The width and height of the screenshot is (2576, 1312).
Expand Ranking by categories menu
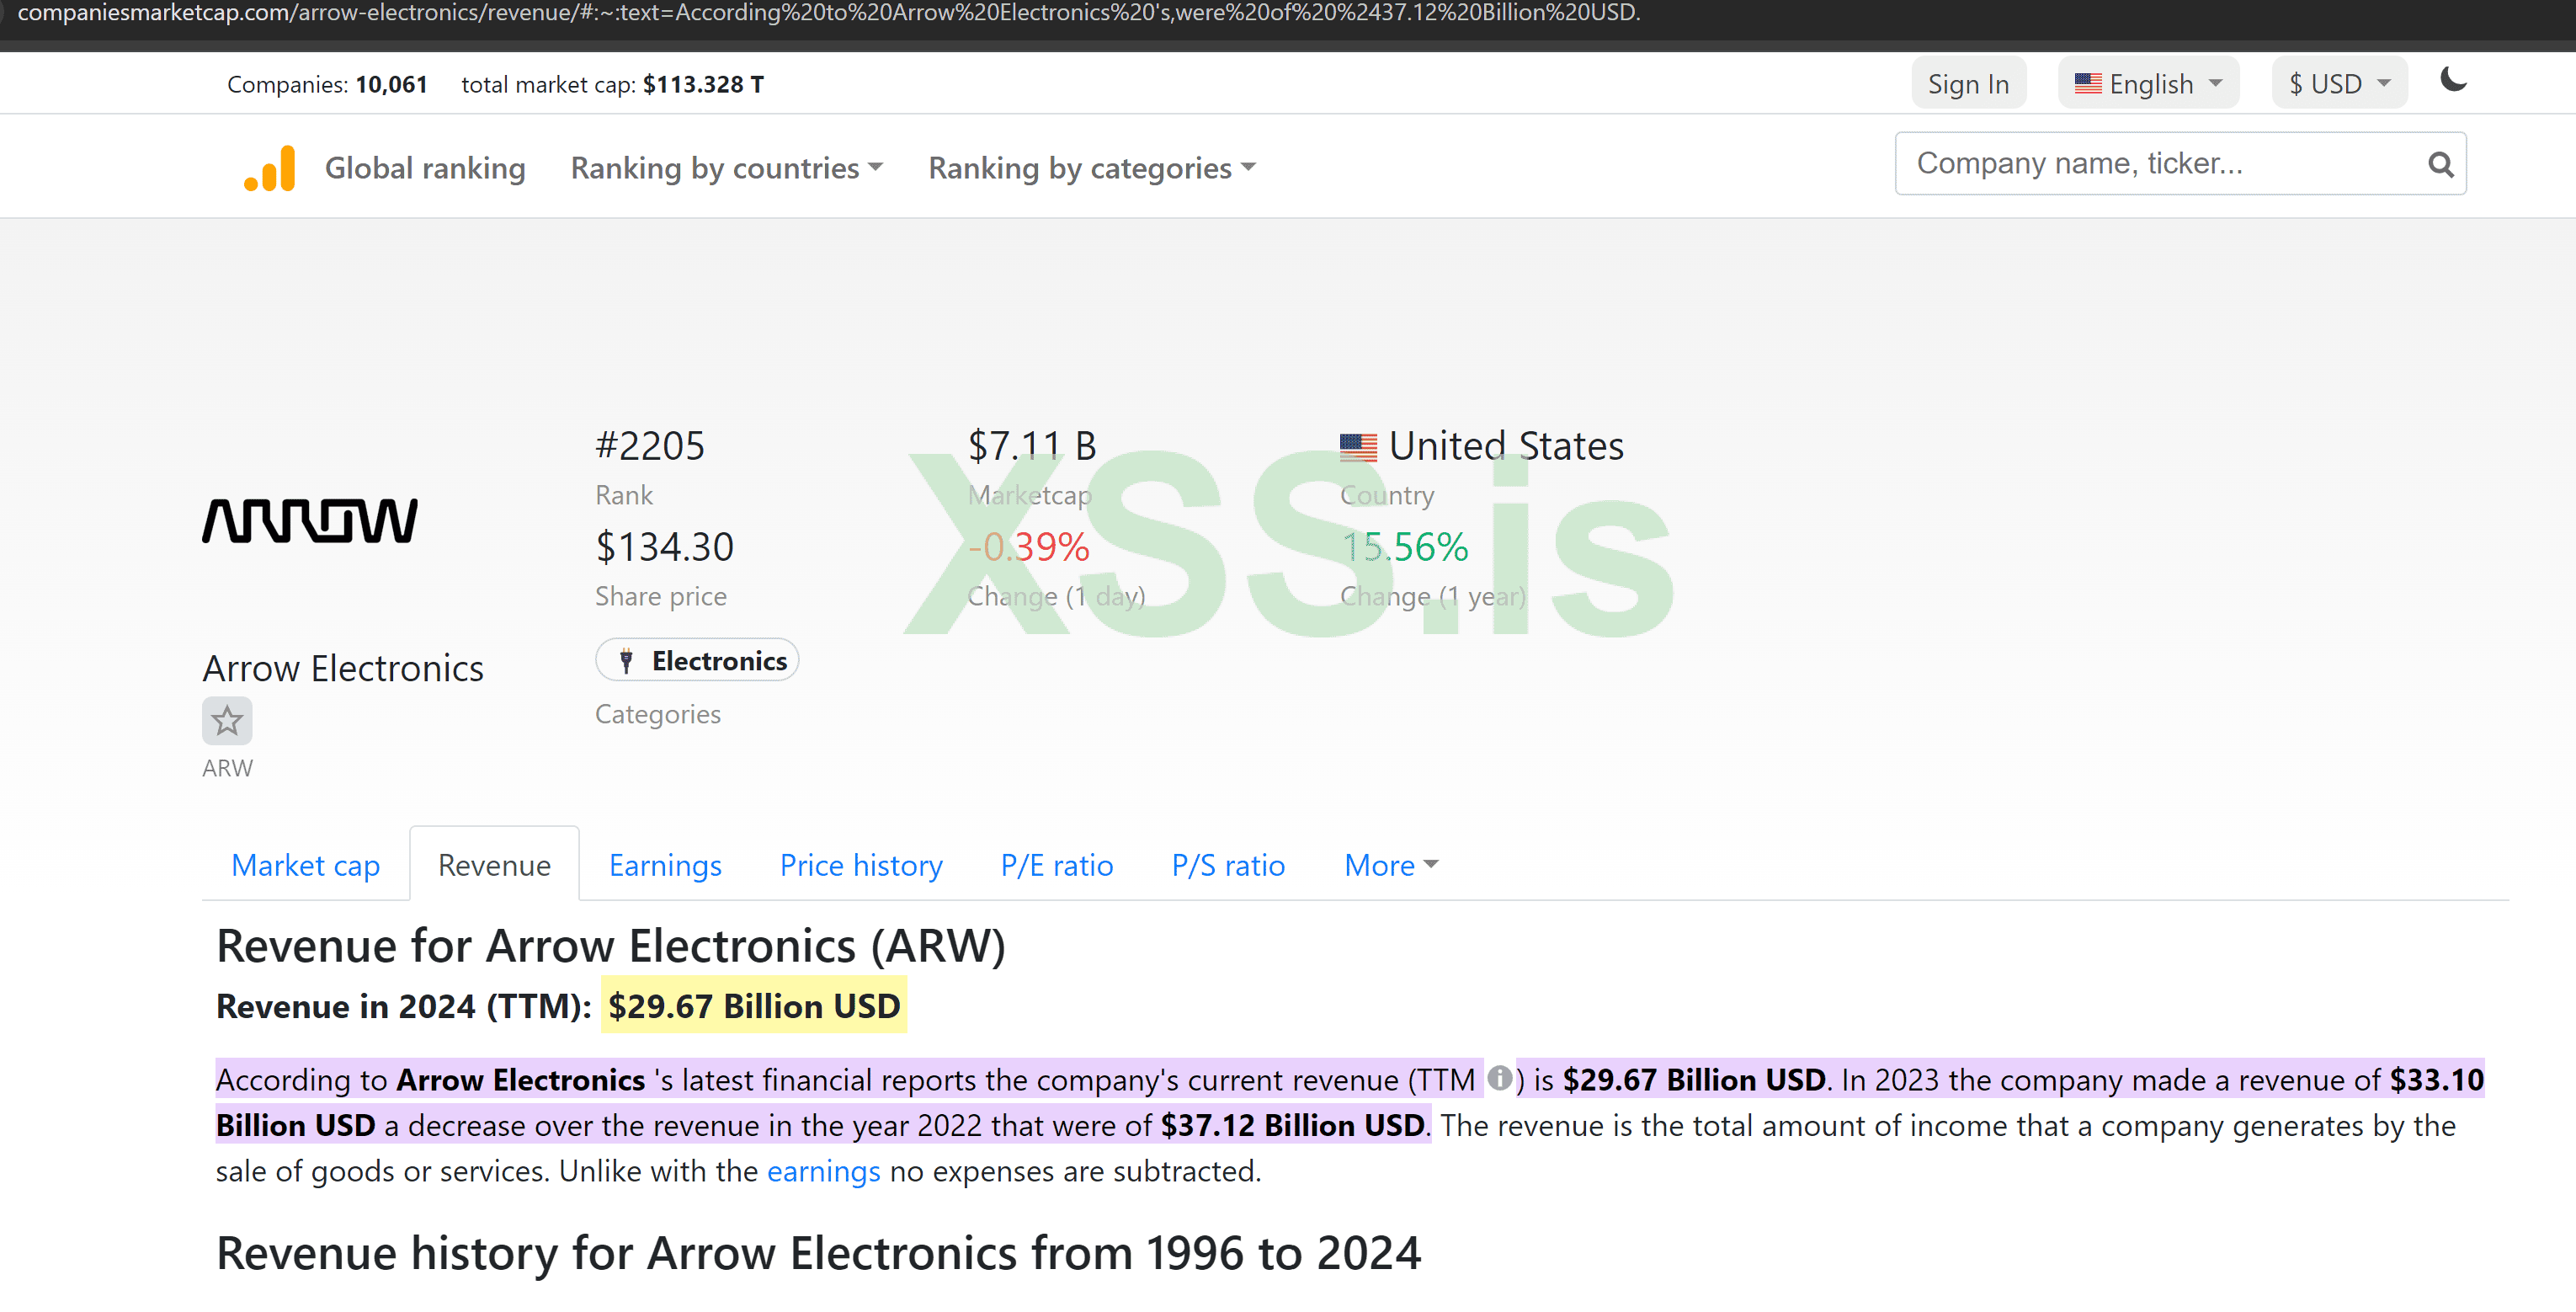pos(1091,168)
